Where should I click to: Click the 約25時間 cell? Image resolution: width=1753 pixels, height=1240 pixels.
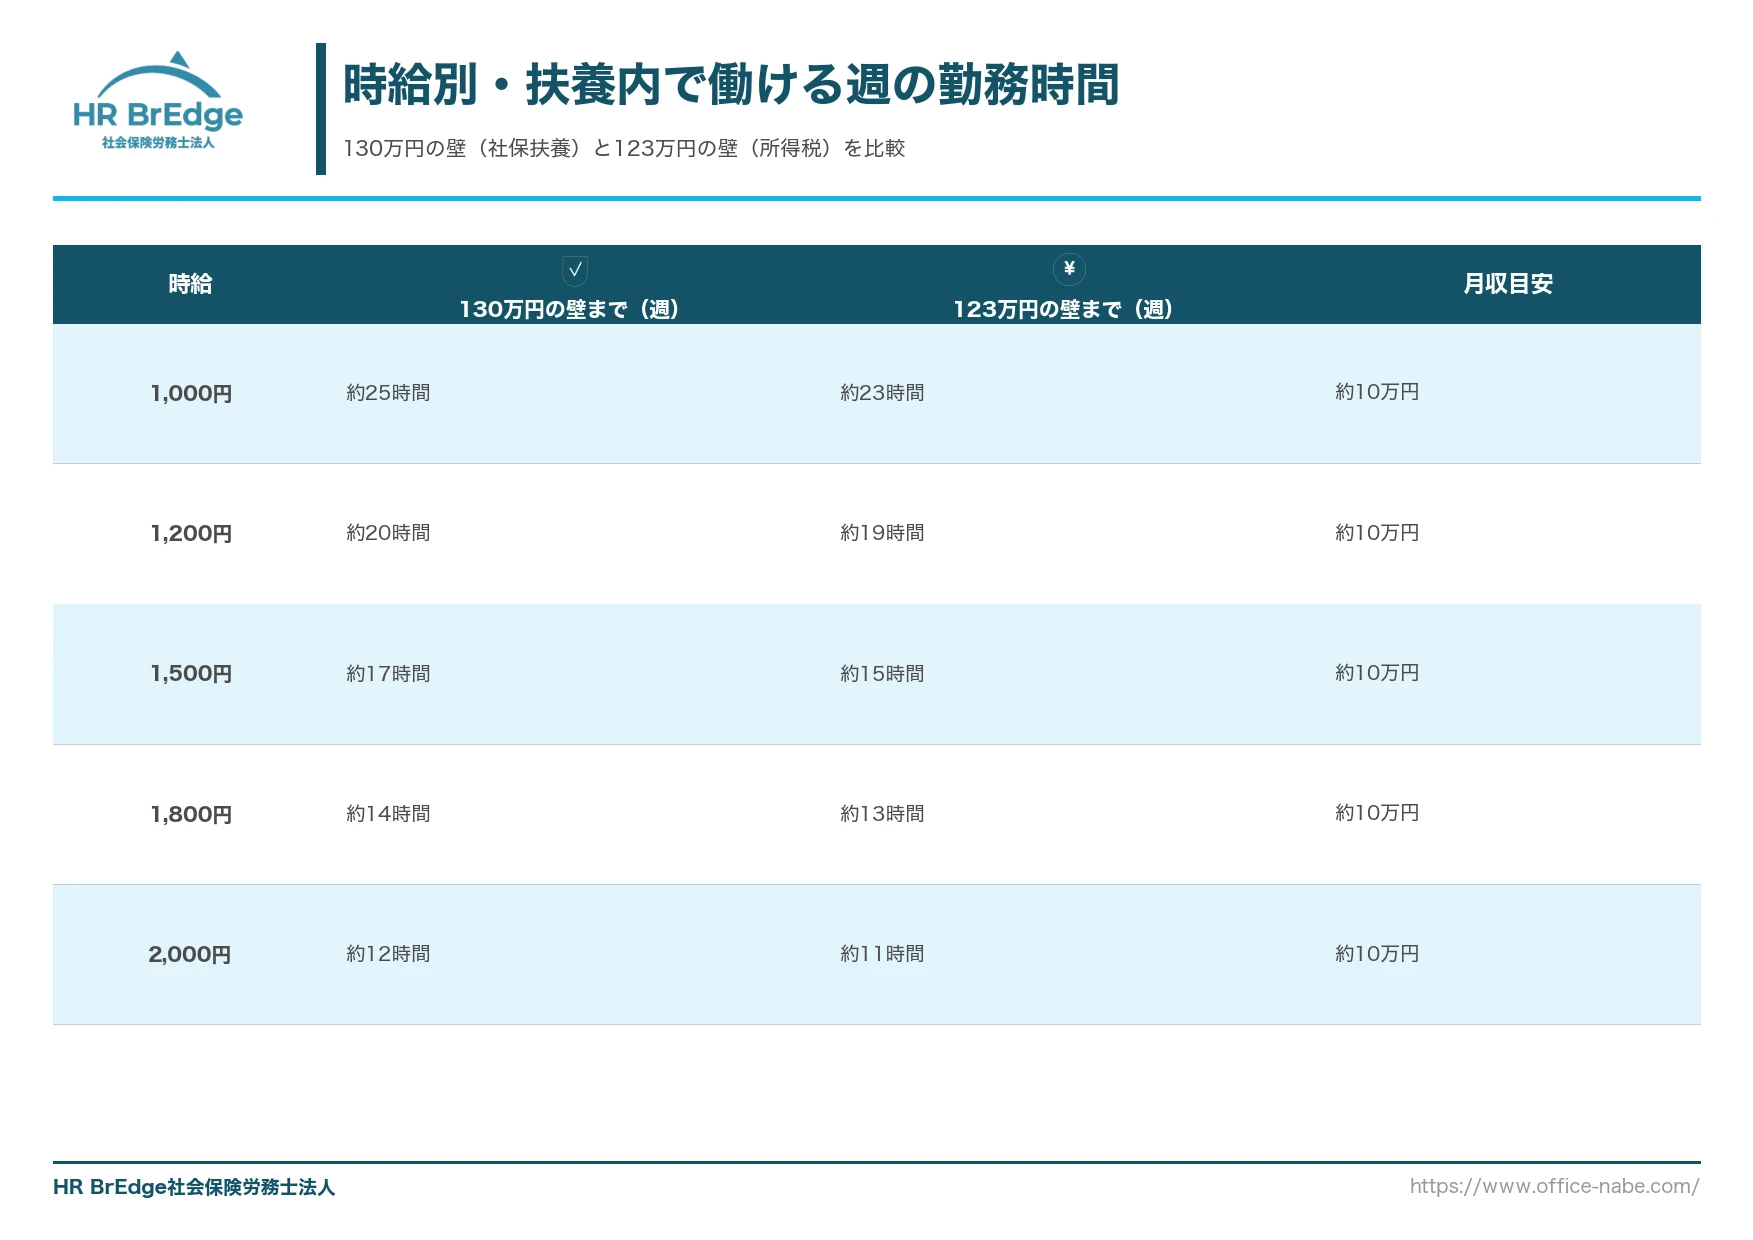(388, 393)
